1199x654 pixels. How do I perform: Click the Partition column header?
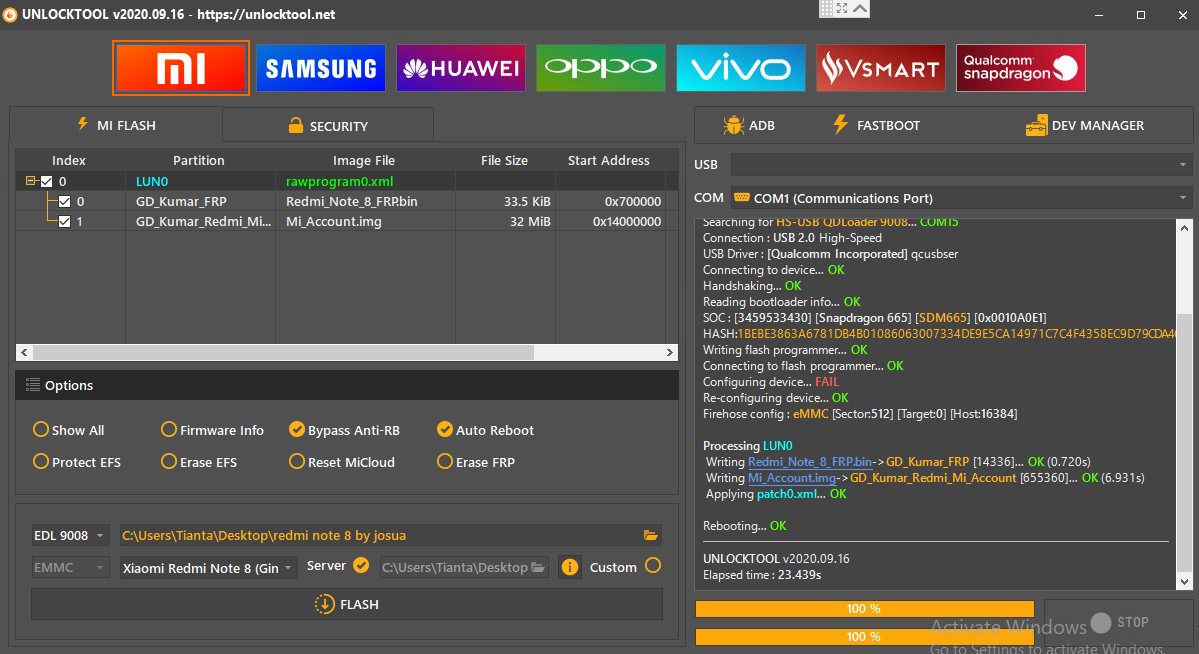tap(199, 161)
